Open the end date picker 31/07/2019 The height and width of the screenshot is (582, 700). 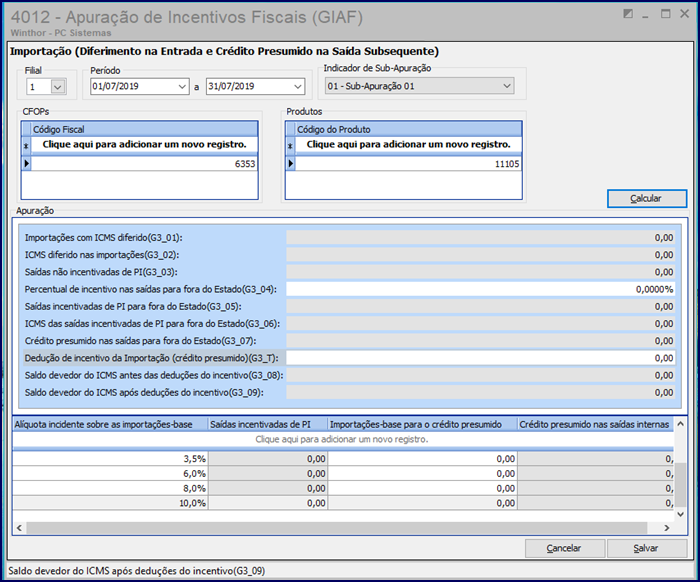point(298,87)
